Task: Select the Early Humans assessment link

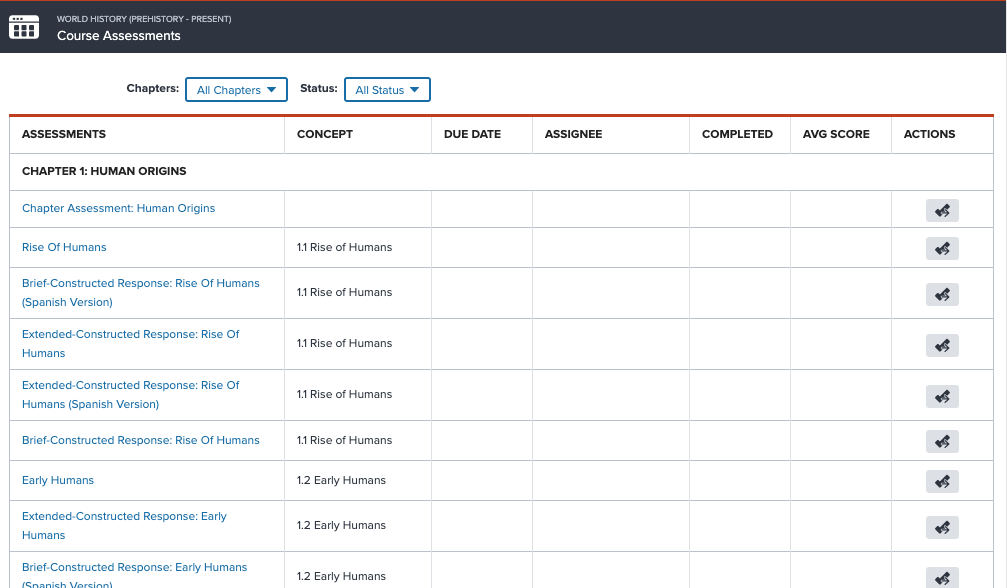Action: [57, 480]
